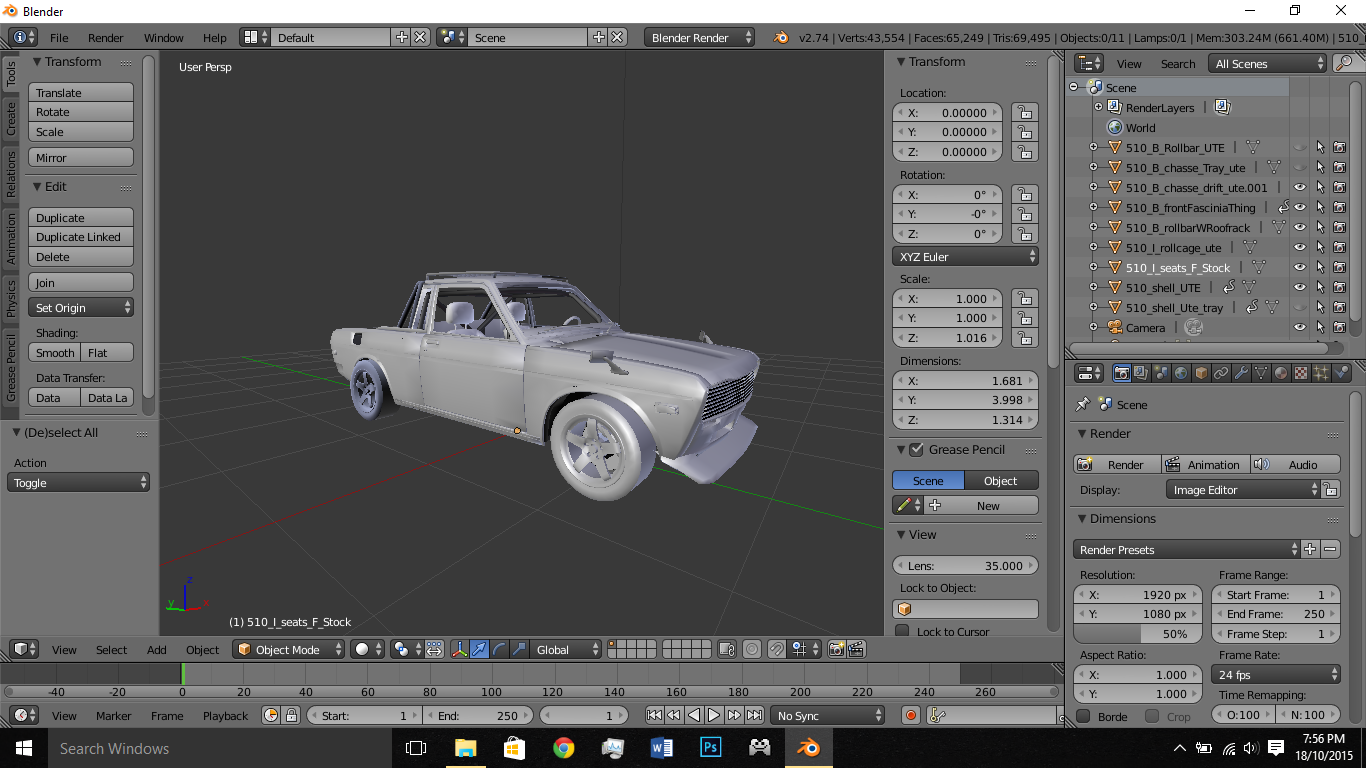This screenshot has width=1366, height=768.
Task: Click the OpenGL render active viewport camera icon
Action: click(x=836, y=649)
